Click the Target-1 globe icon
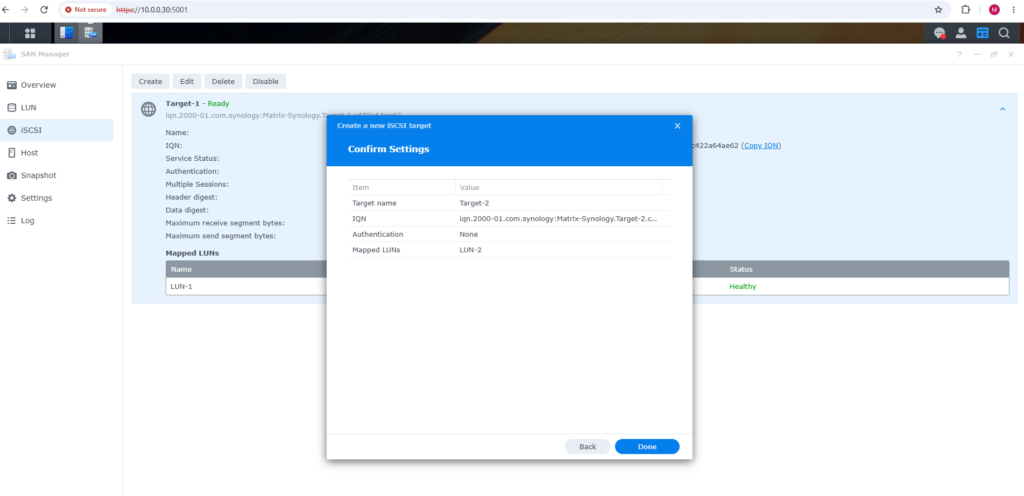This screenshot has height=496, width=1024. point(148,110)
